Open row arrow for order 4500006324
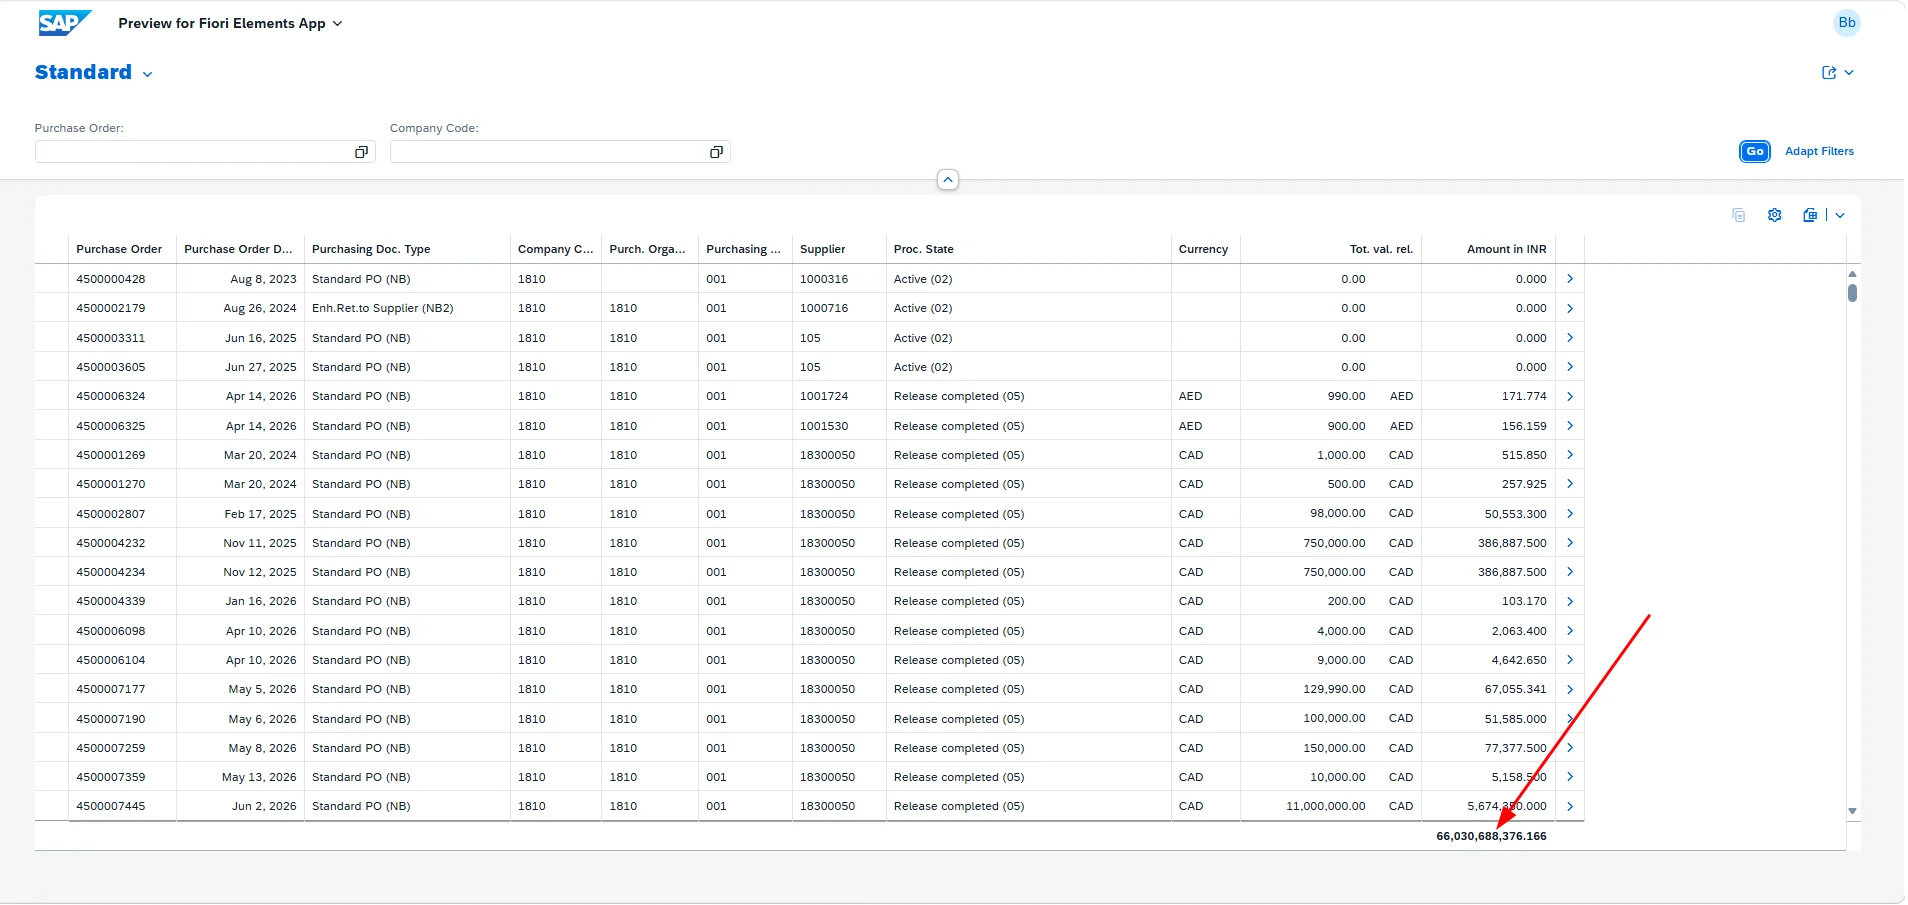The height and width of the screenshot is (905, 1908). [x=1570, y=396]
